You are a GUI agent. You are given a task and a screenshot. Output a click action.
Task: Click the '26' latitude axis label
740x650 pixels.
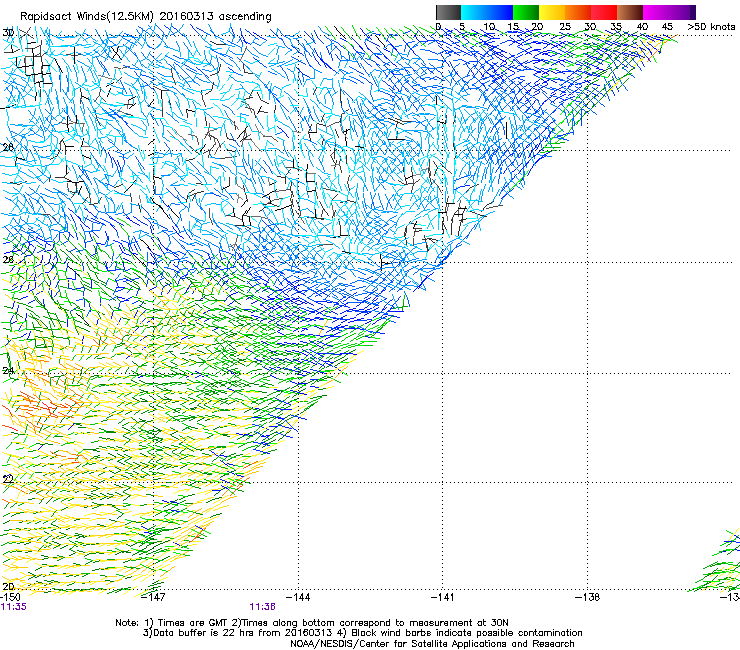pyautogui.click(x=8, y=260)
